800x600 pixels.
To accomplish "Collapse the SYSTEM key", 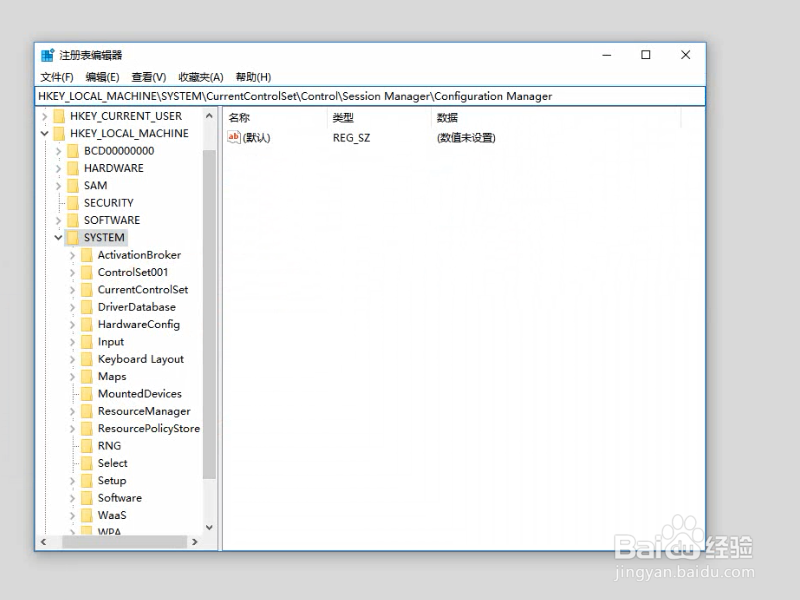I will pos(57,237).
